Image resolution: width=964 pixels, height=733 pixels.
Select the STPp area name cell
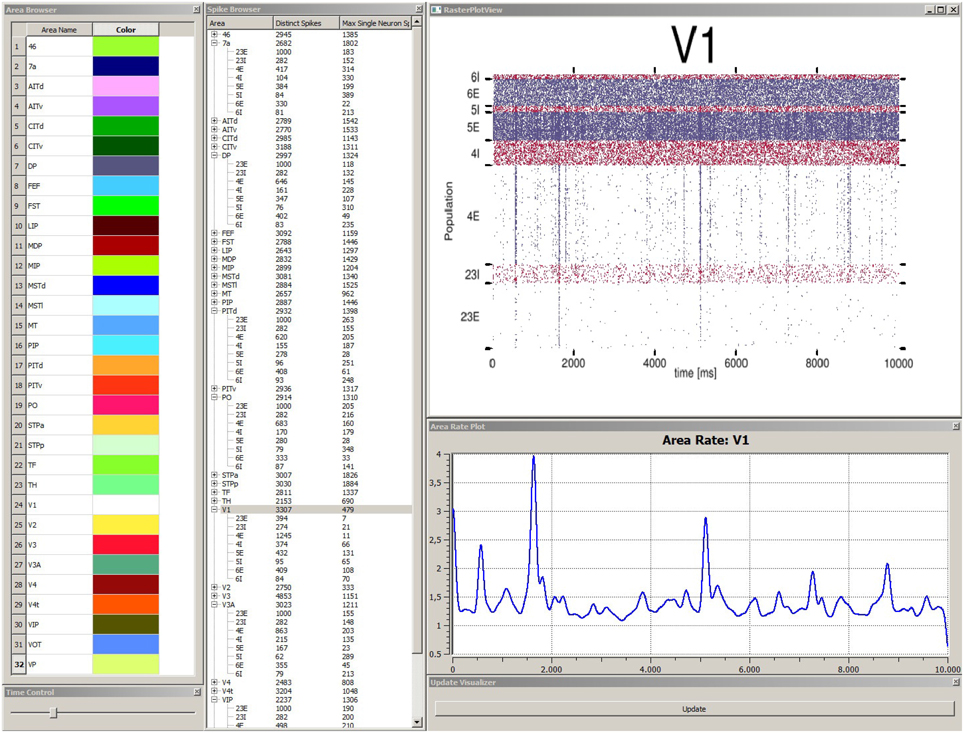point(59,445)
